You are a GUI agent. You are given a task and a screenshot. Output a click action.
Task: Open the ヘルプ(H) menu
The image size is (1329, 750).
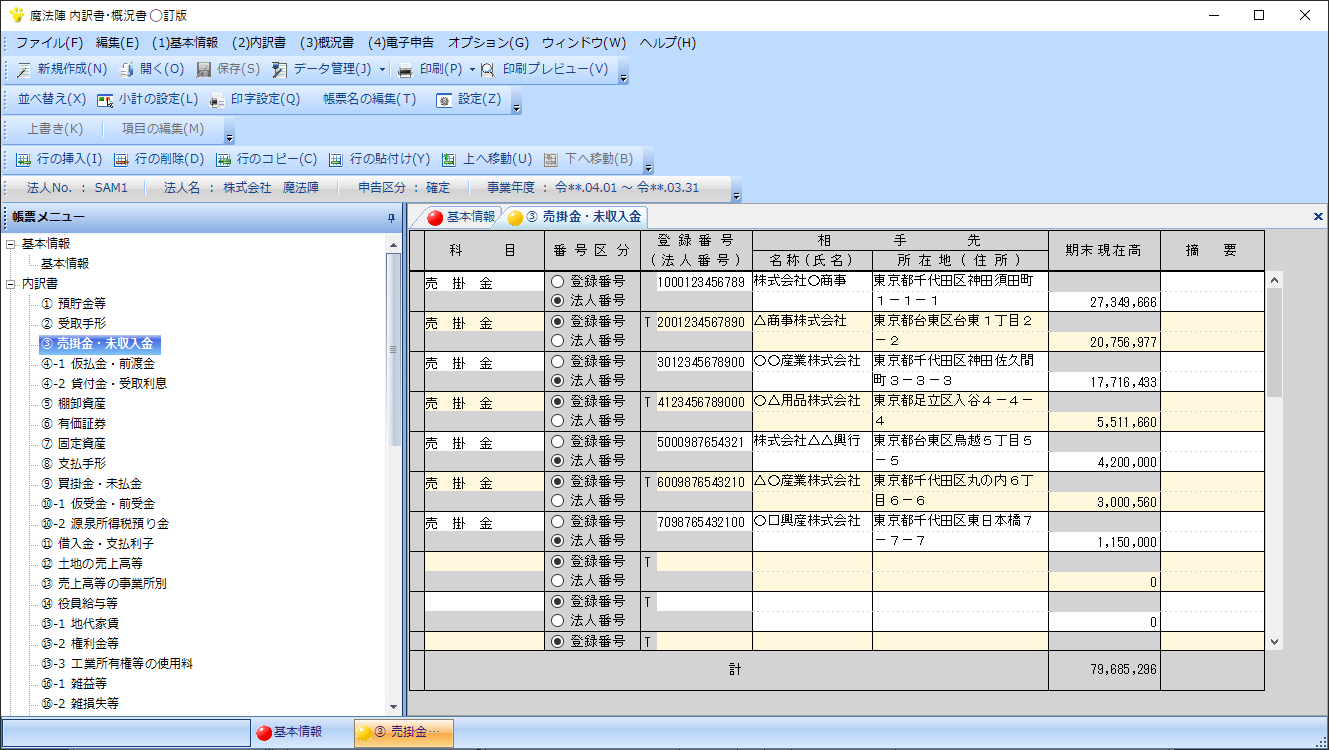(667, 43)
